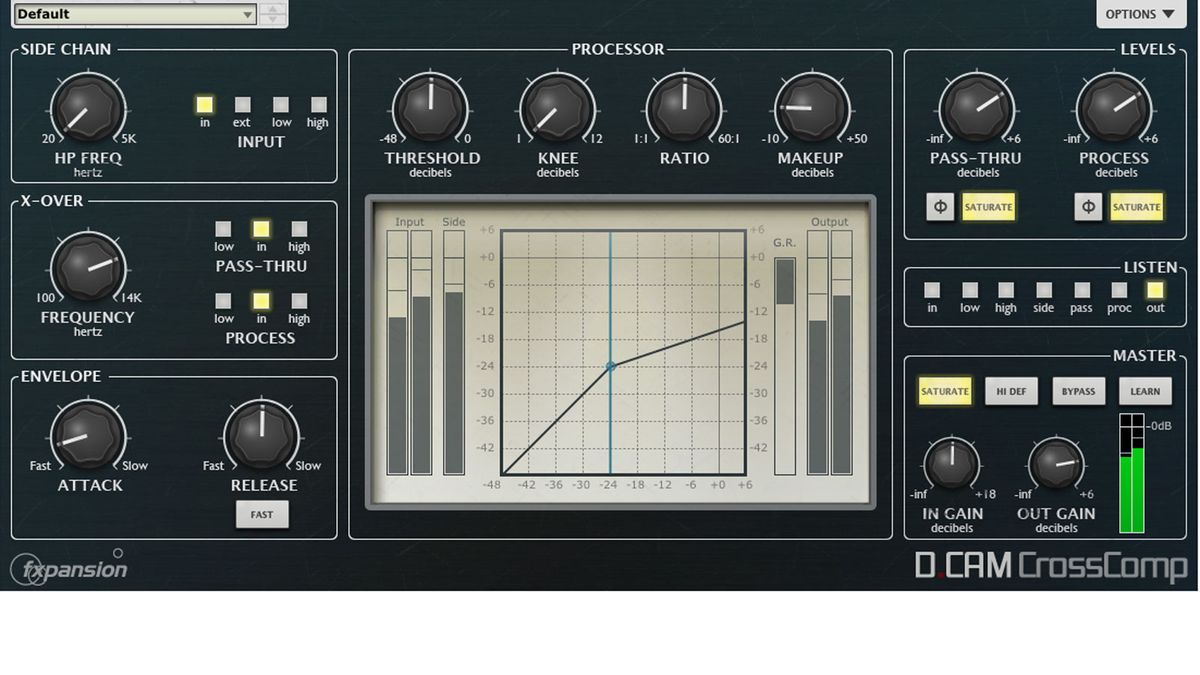This screenshot has width=1200, height=675.
Task: Select side chain input 'ext'
Action: [242, 104]
